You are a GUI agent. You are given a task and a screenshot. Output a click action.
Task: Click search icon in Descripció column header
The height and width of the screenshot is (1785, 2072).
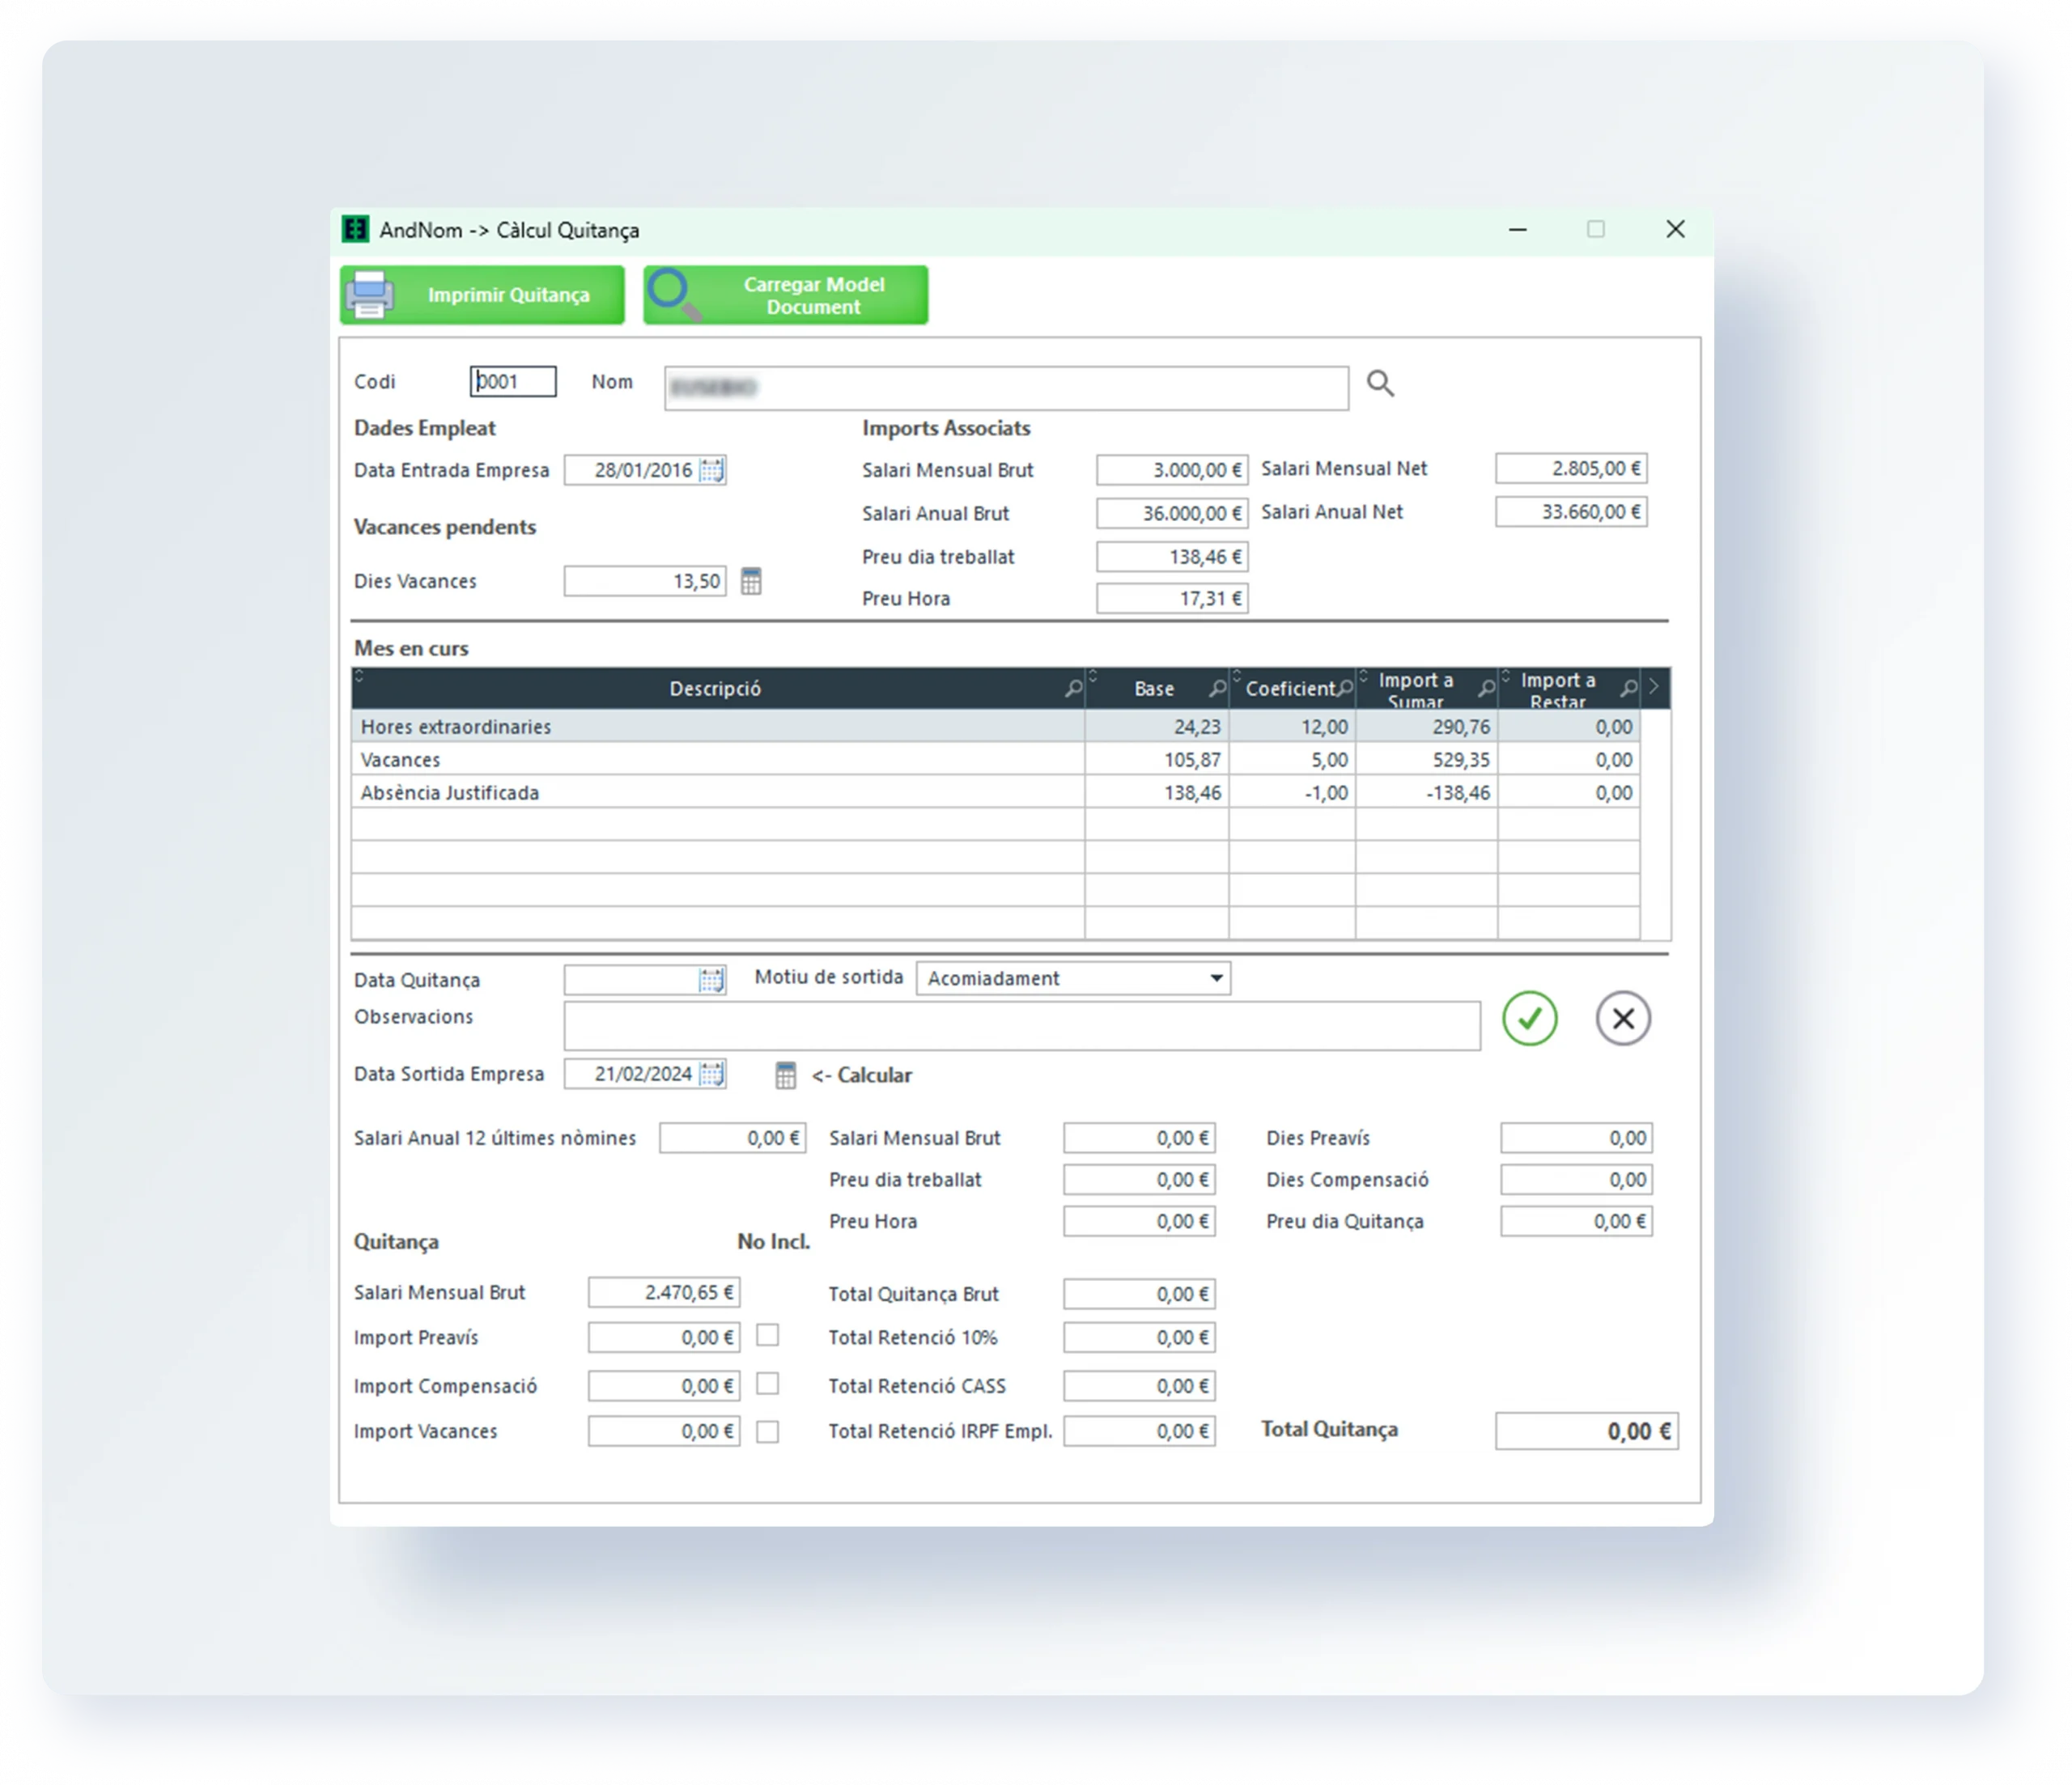click(x=1073, y=688)
